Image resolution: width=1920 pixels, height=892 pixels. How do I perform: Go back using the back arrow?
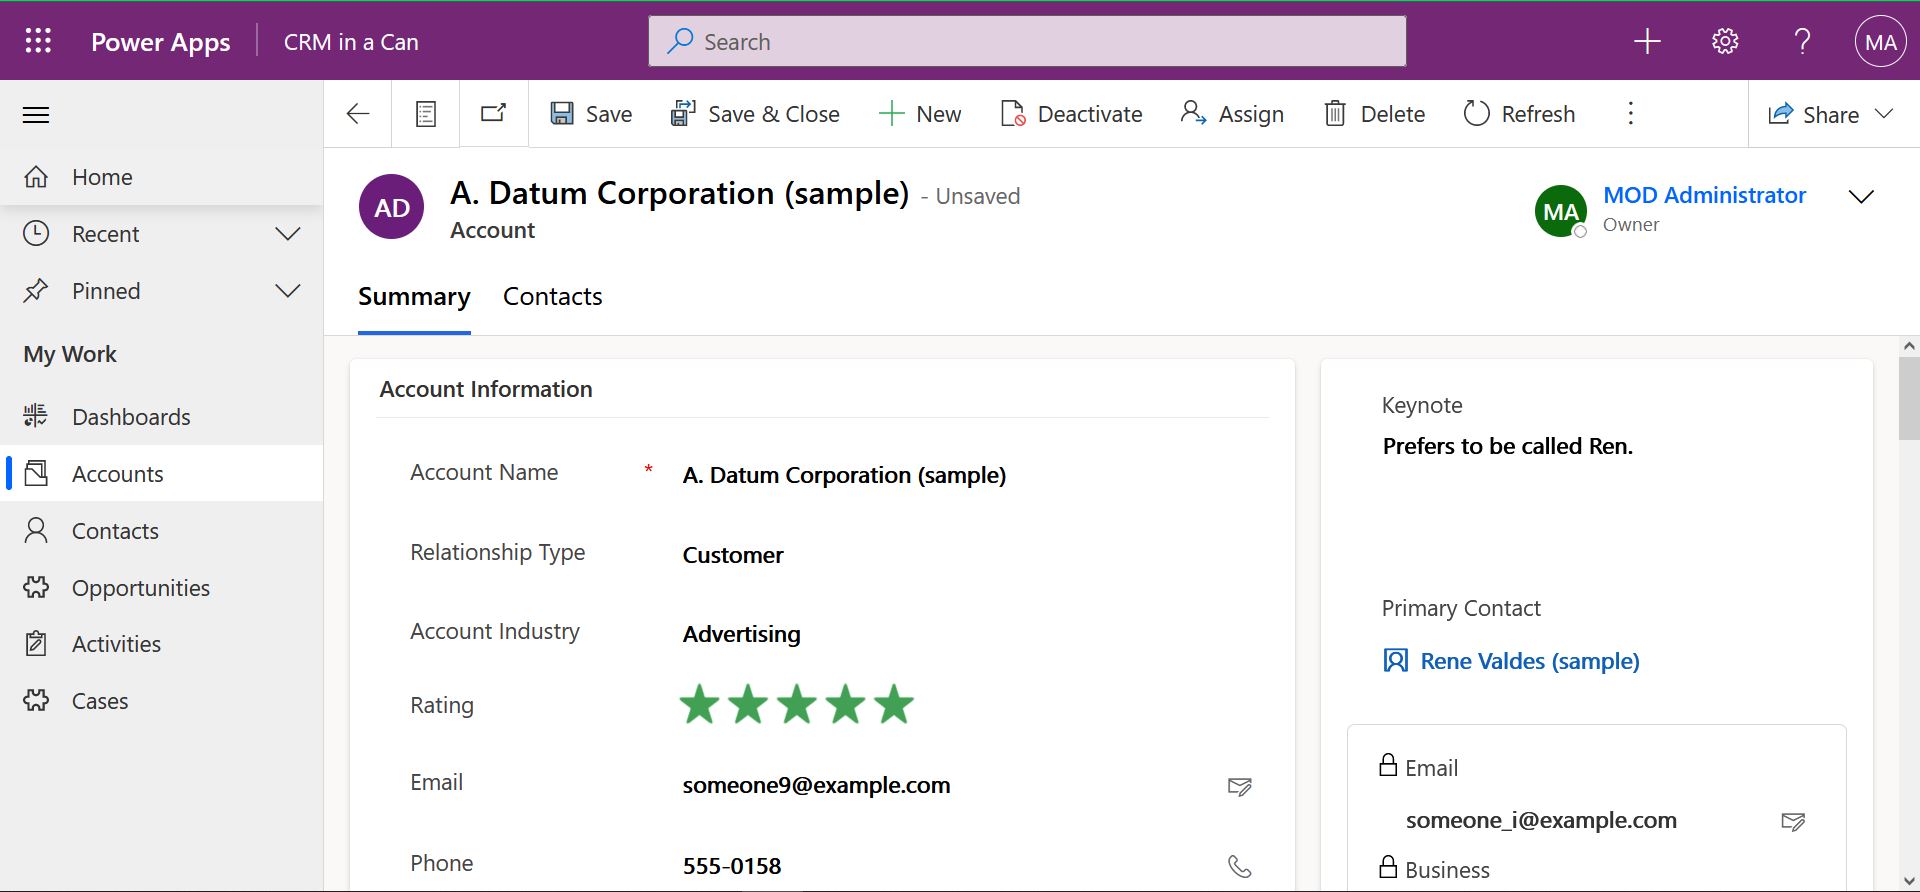click(358, 114)
